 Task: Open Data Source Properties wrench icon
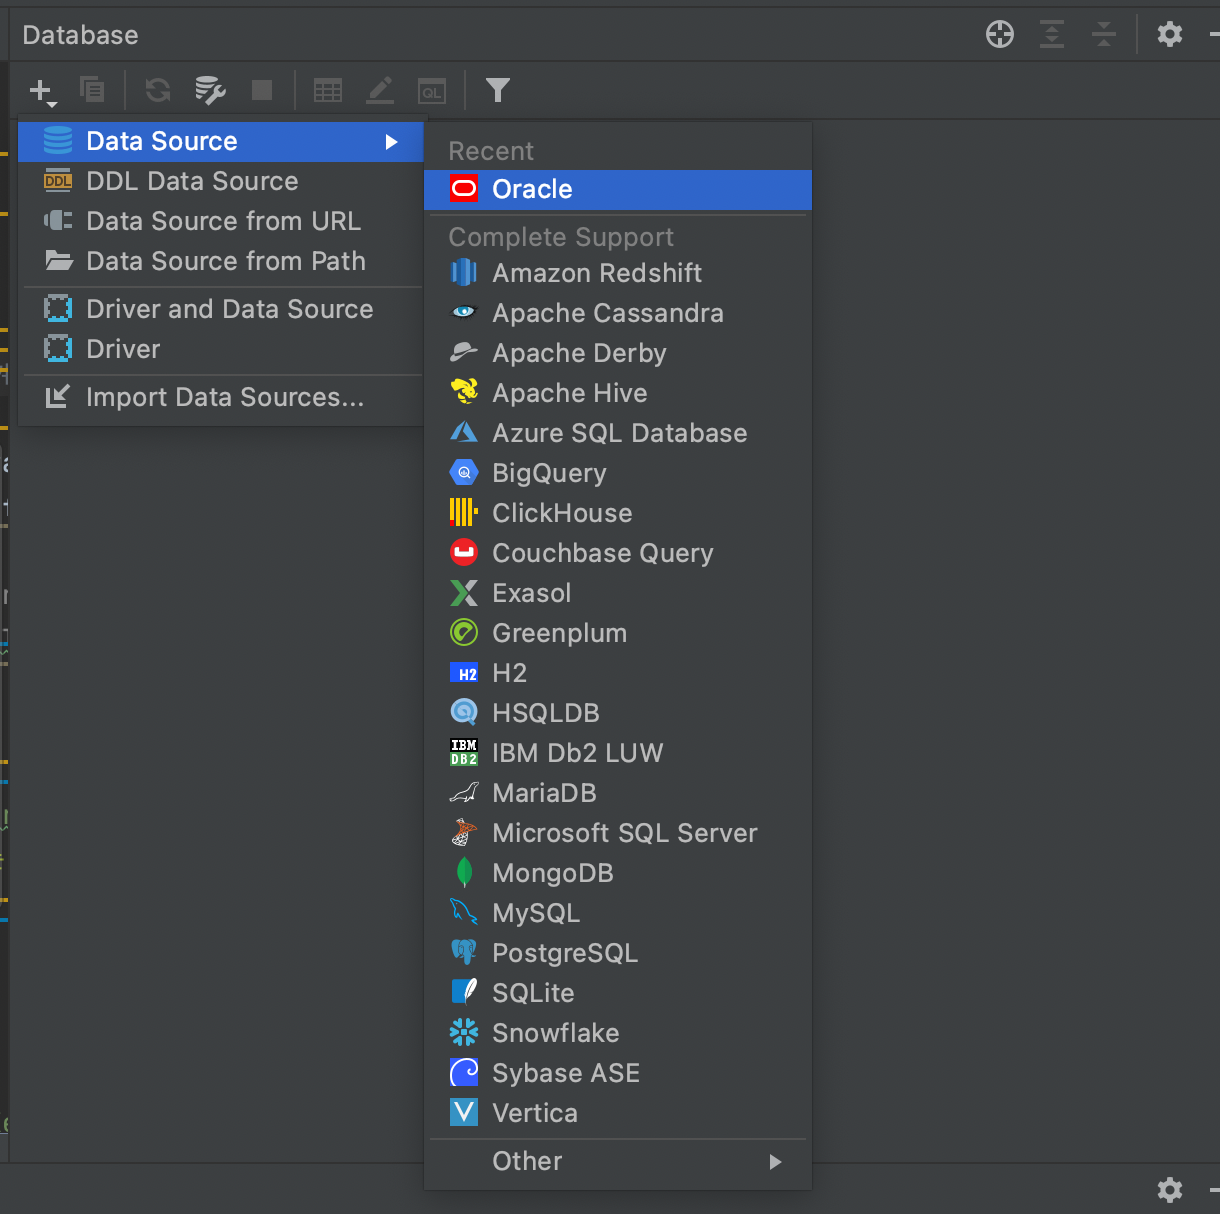pos(210,90)
